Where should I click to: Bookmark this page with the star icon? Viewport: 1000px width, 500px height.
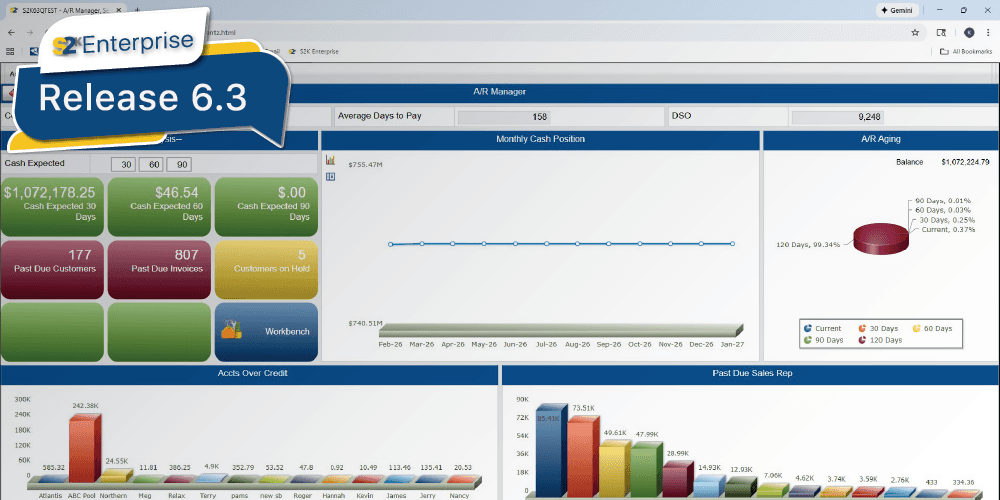915,32
